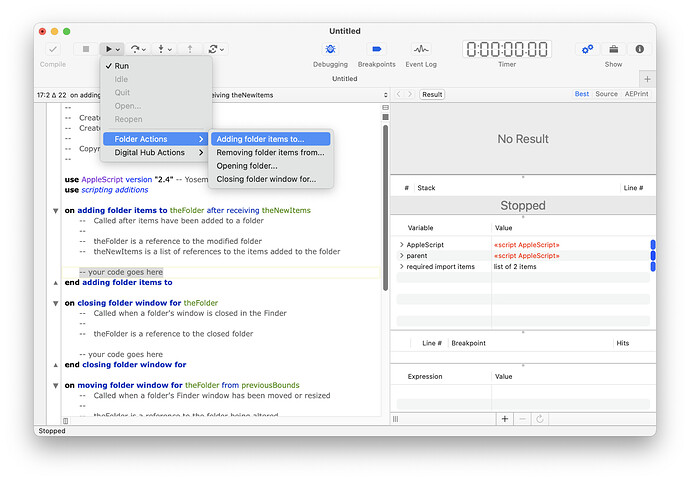Select the Untitled document tab
Viewport: 690px width, 481px height.
(345, 79)
